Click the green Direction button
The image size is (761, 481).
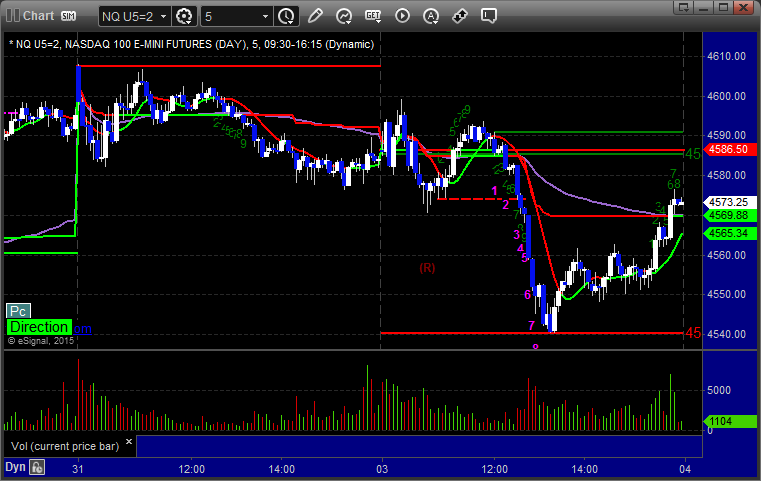[x=39, y=327]
